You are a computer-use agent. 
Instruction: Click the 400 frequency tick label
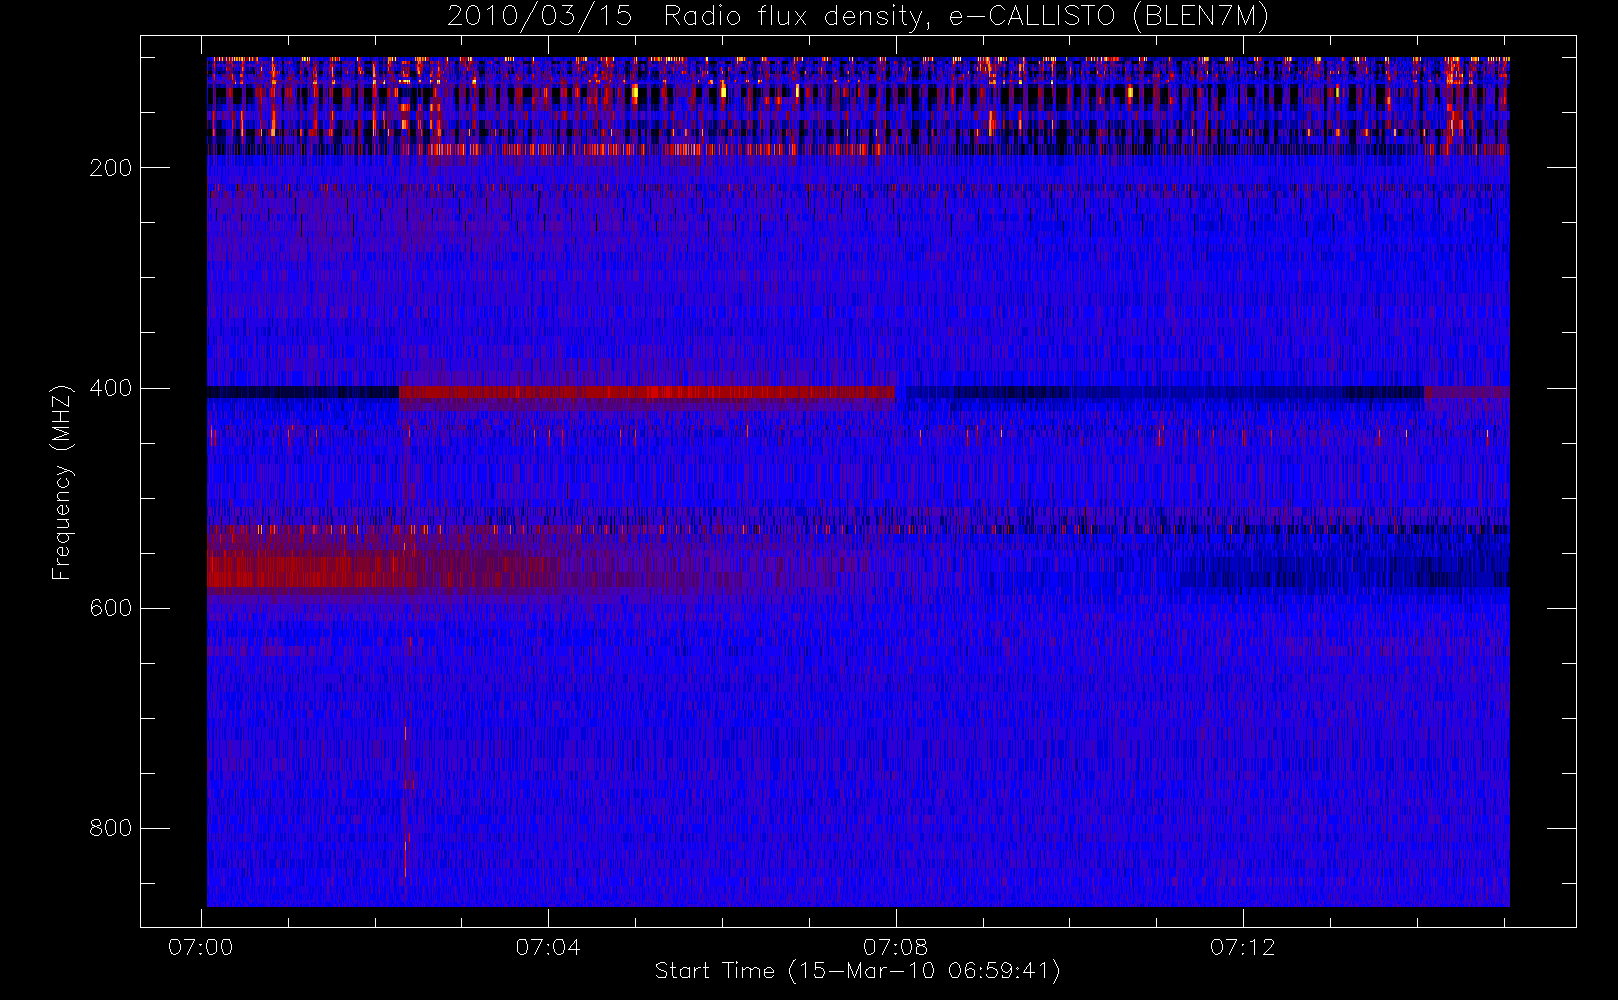pos(110,388)
